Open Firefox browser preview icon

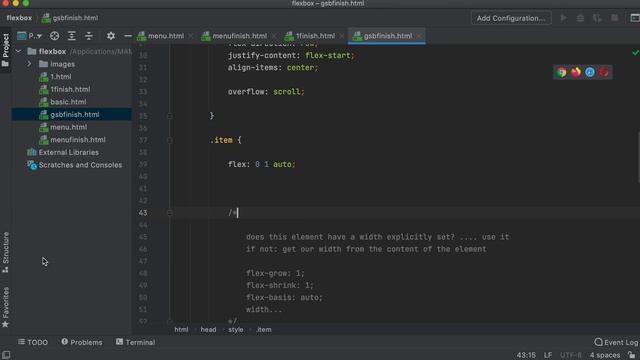(576, 72)
